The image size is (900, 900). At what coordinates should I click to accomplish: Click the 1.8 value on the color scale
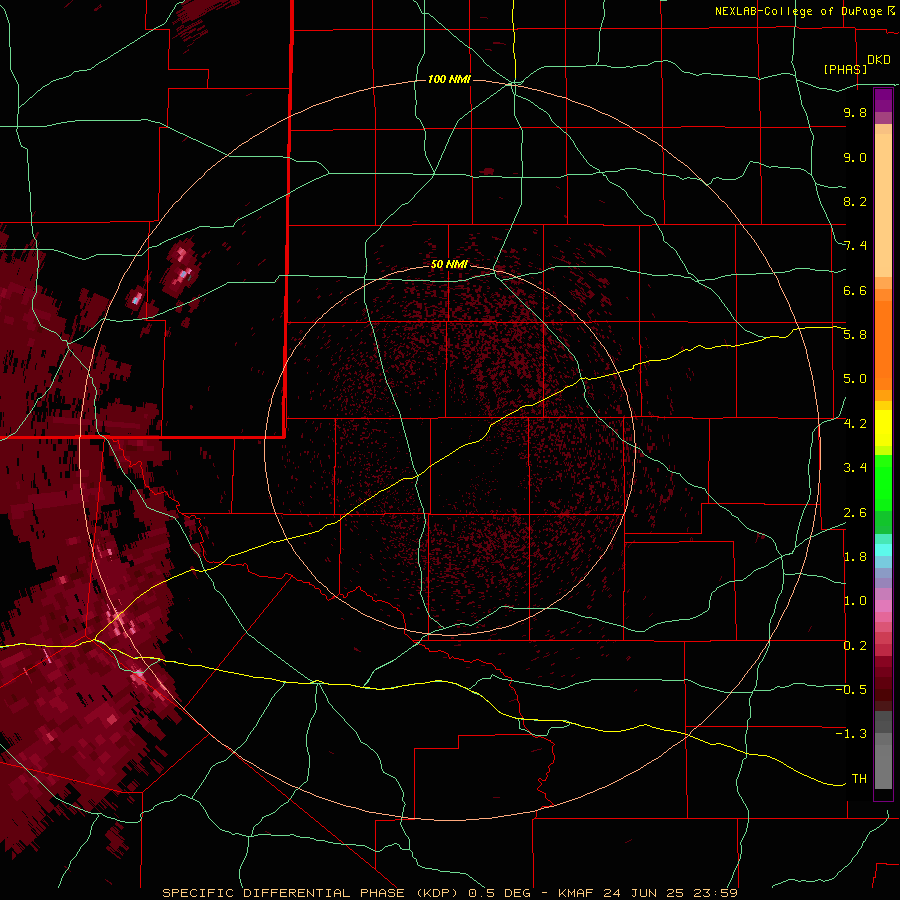(855, 557)
